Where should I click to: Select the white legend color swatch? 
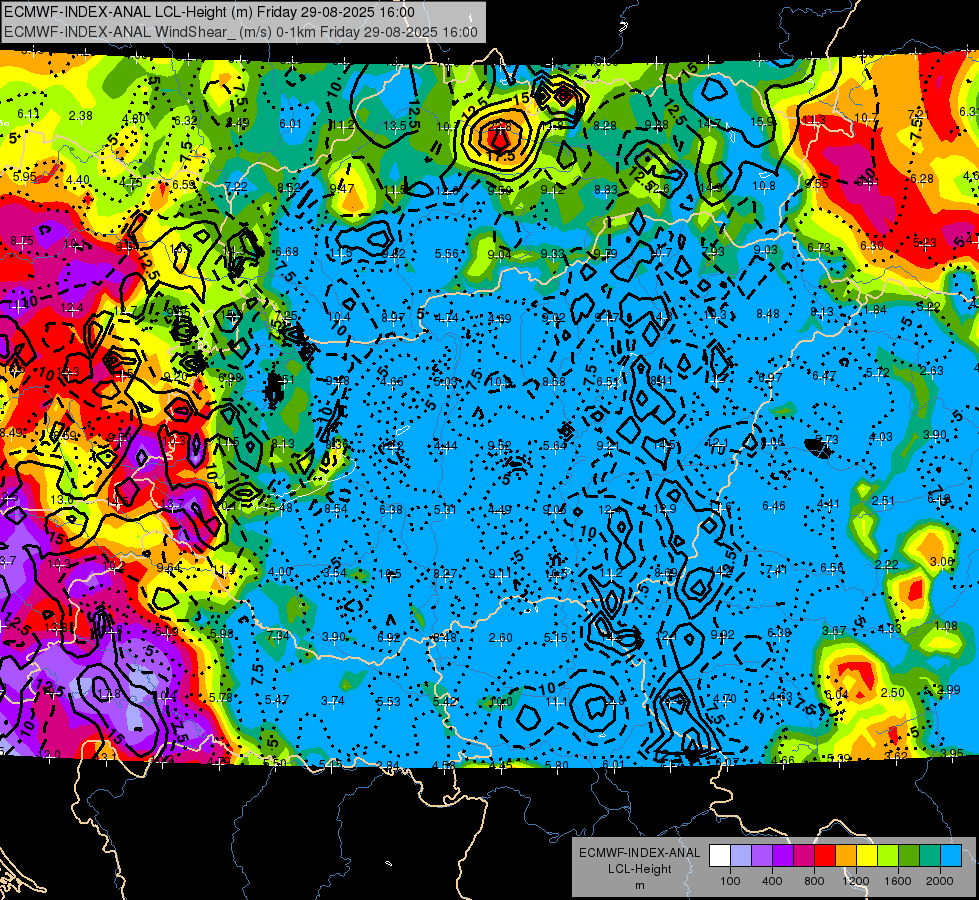[719, 856]
